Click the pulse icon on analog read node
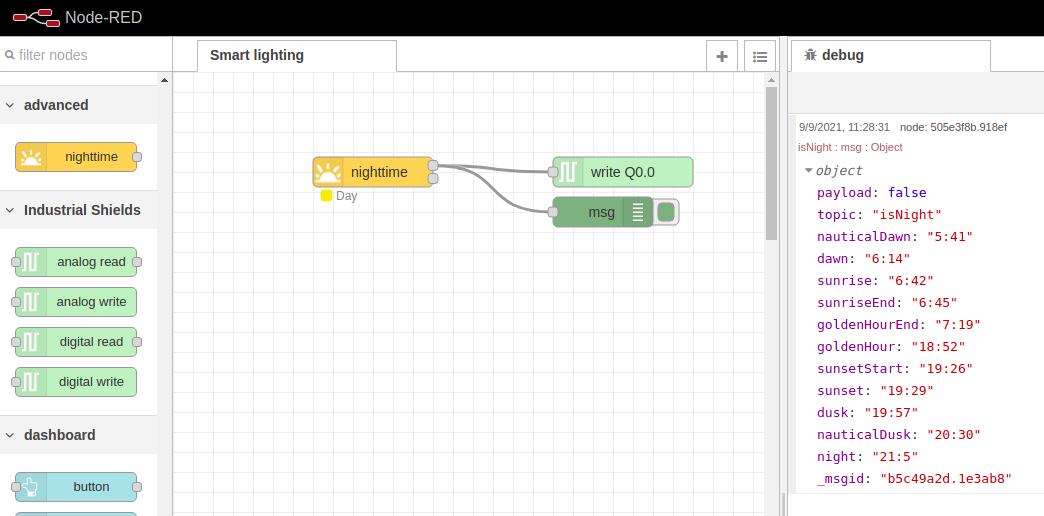The image size is (1044, 516). click(x=31, y=262)
